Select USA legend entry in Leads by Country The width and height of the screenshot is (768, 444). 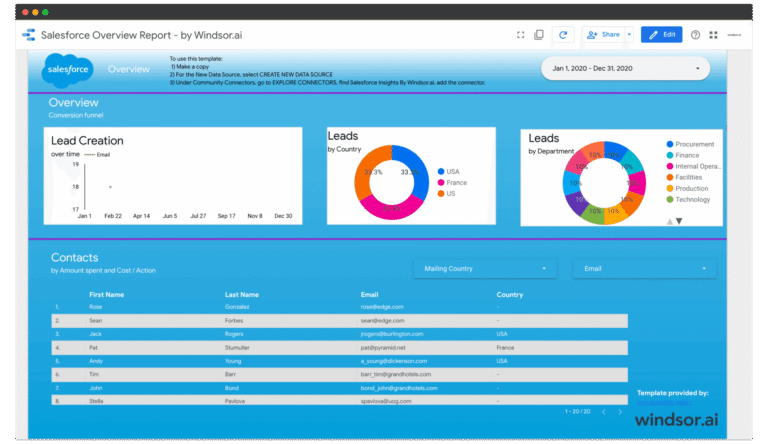tap(448, 172)
